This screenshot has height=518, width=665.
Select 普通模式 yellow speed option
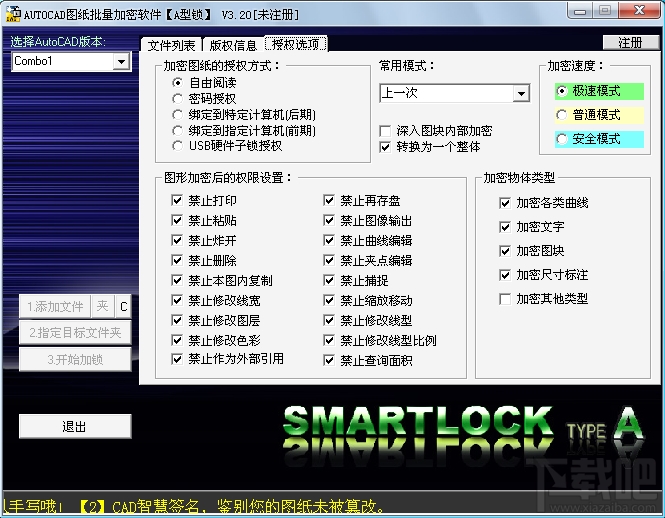[599, 115]
